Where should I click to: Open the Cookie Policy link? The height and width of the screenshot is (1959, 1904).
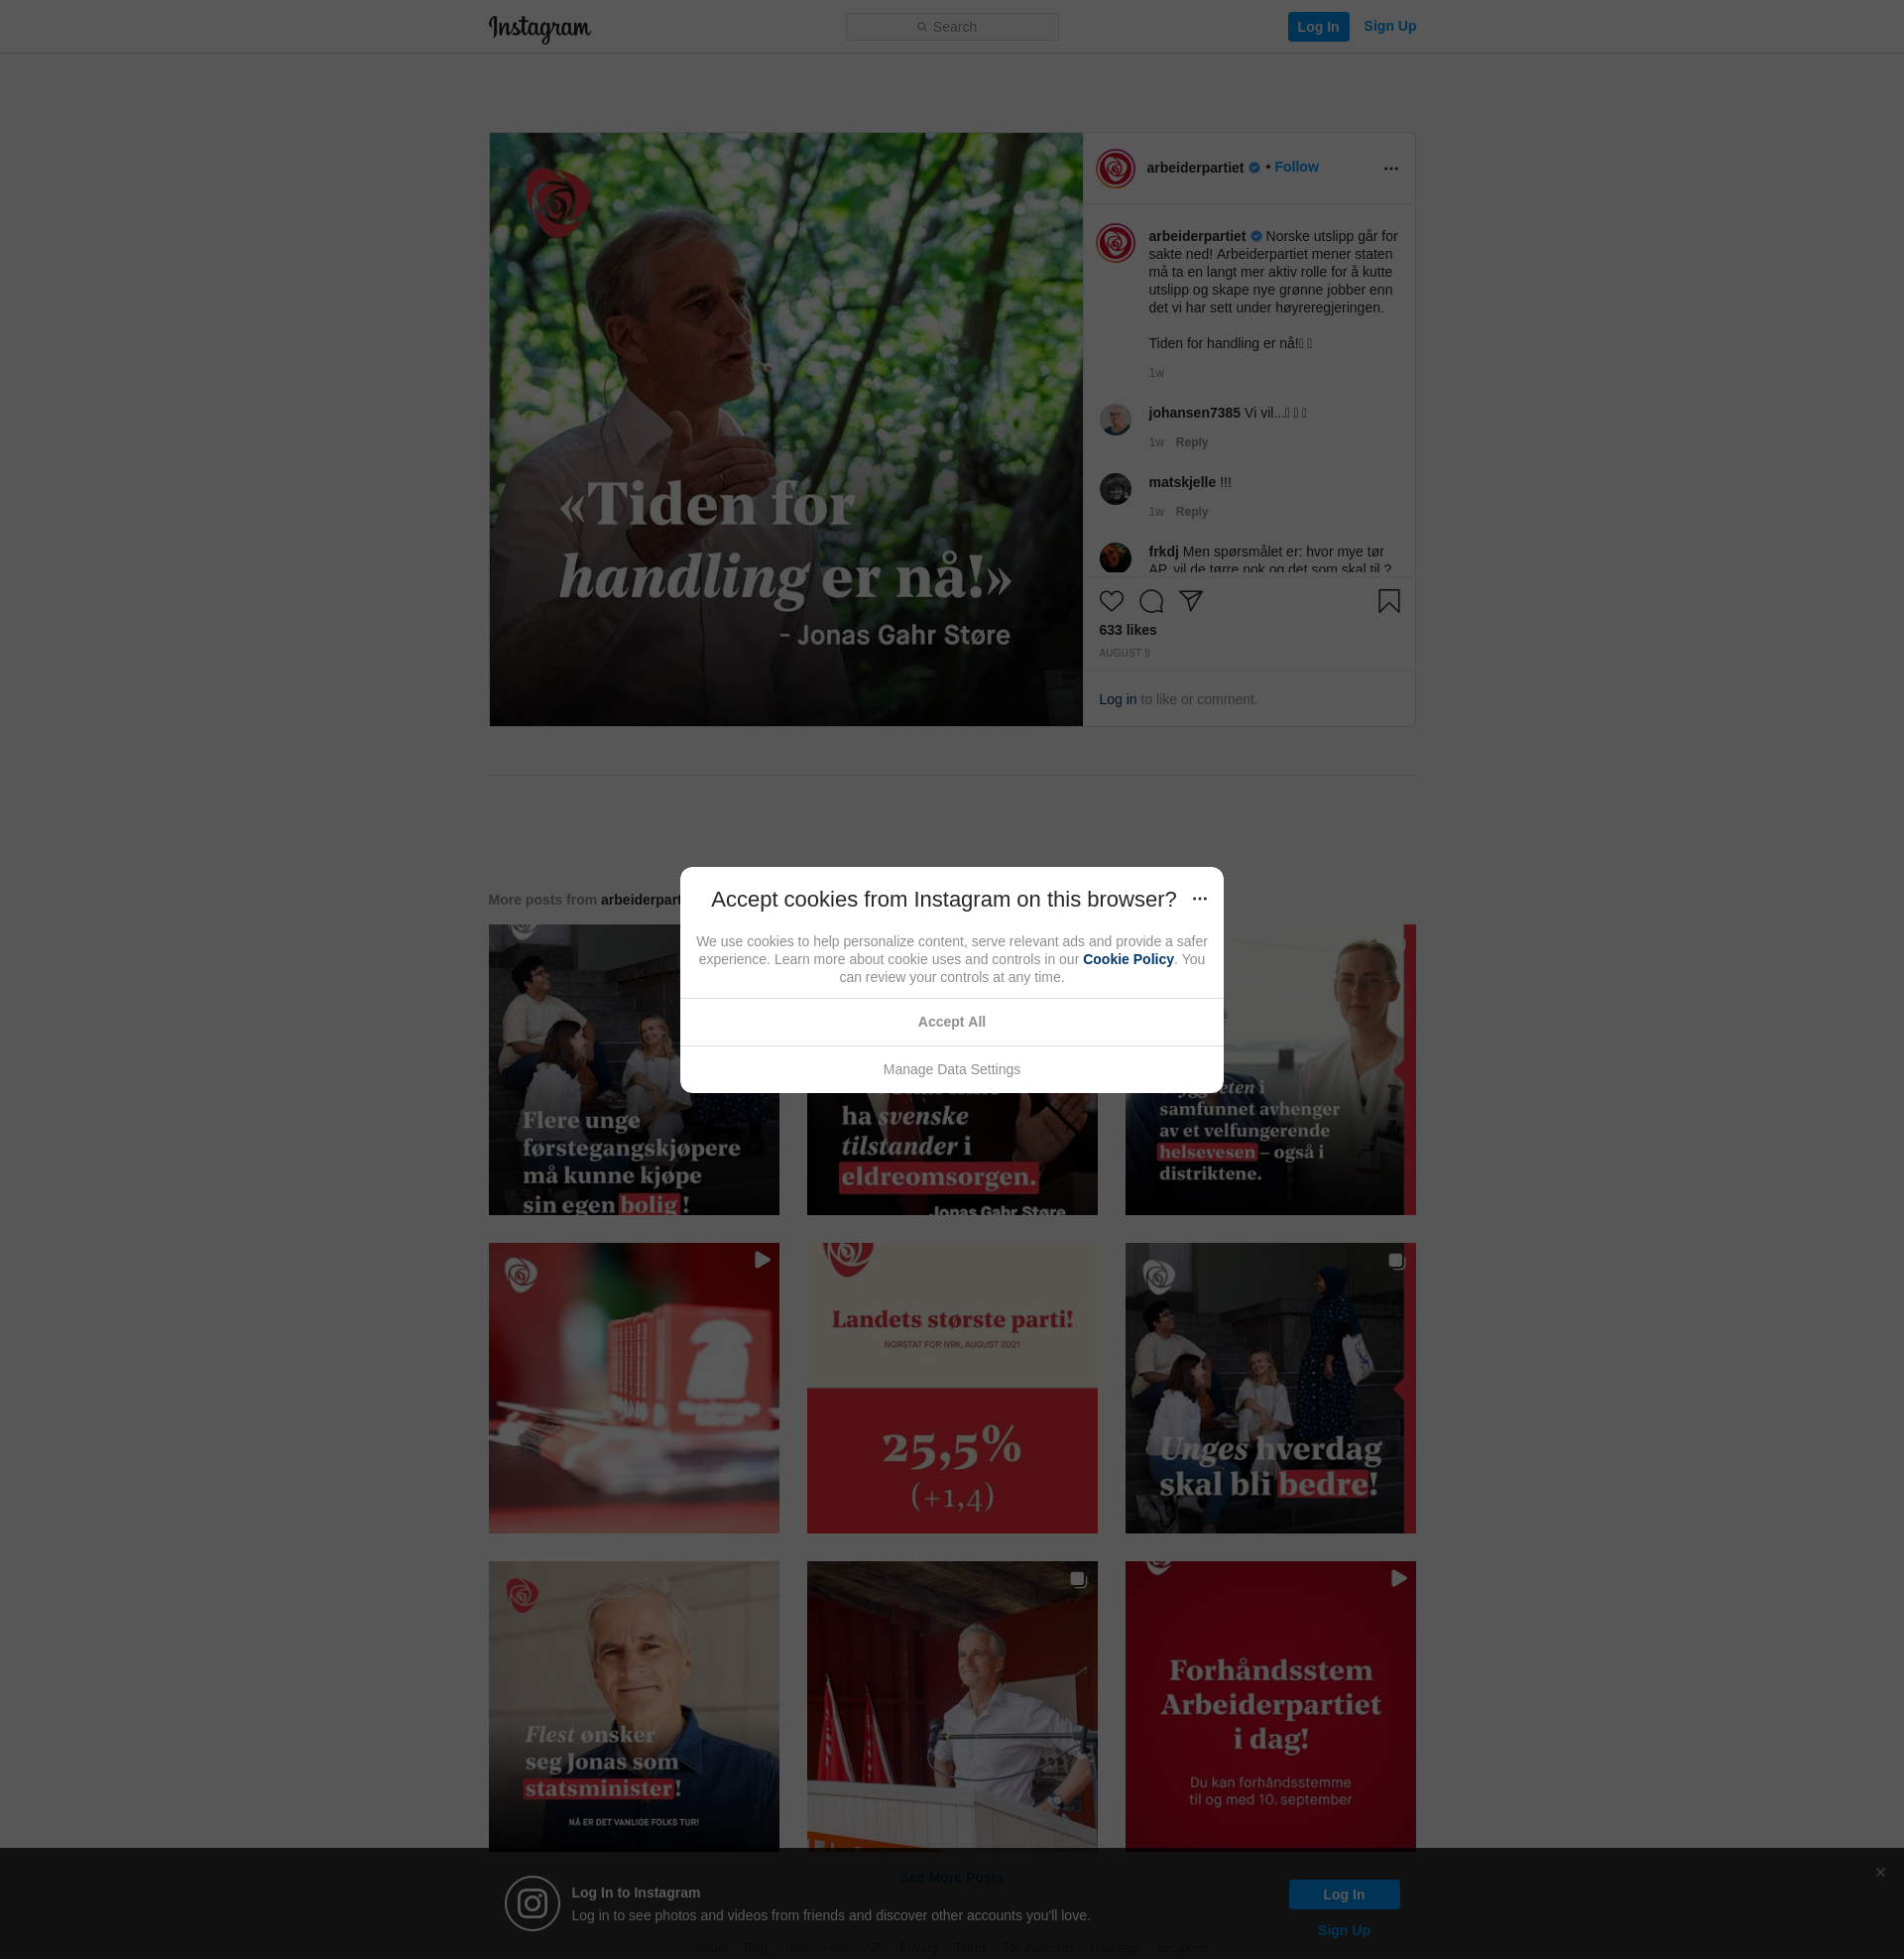click(1127, 959)
